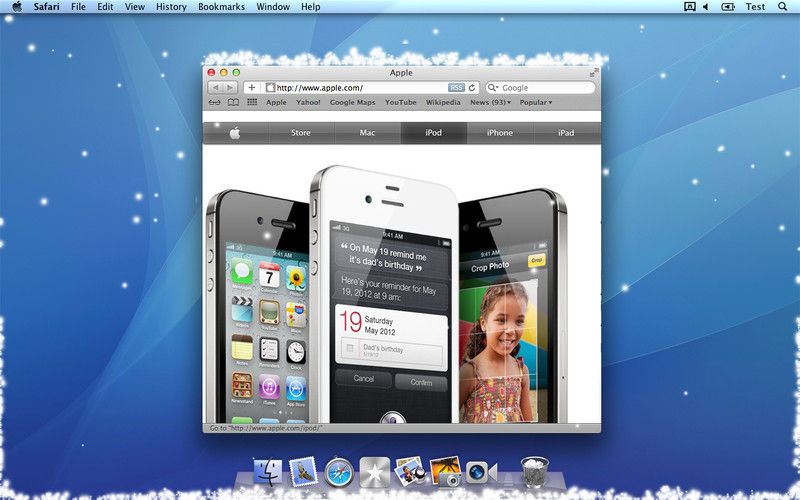Screen dimensions: 800x500
Task: Click the status bar text Go to ipod URL
Action: 266,428
